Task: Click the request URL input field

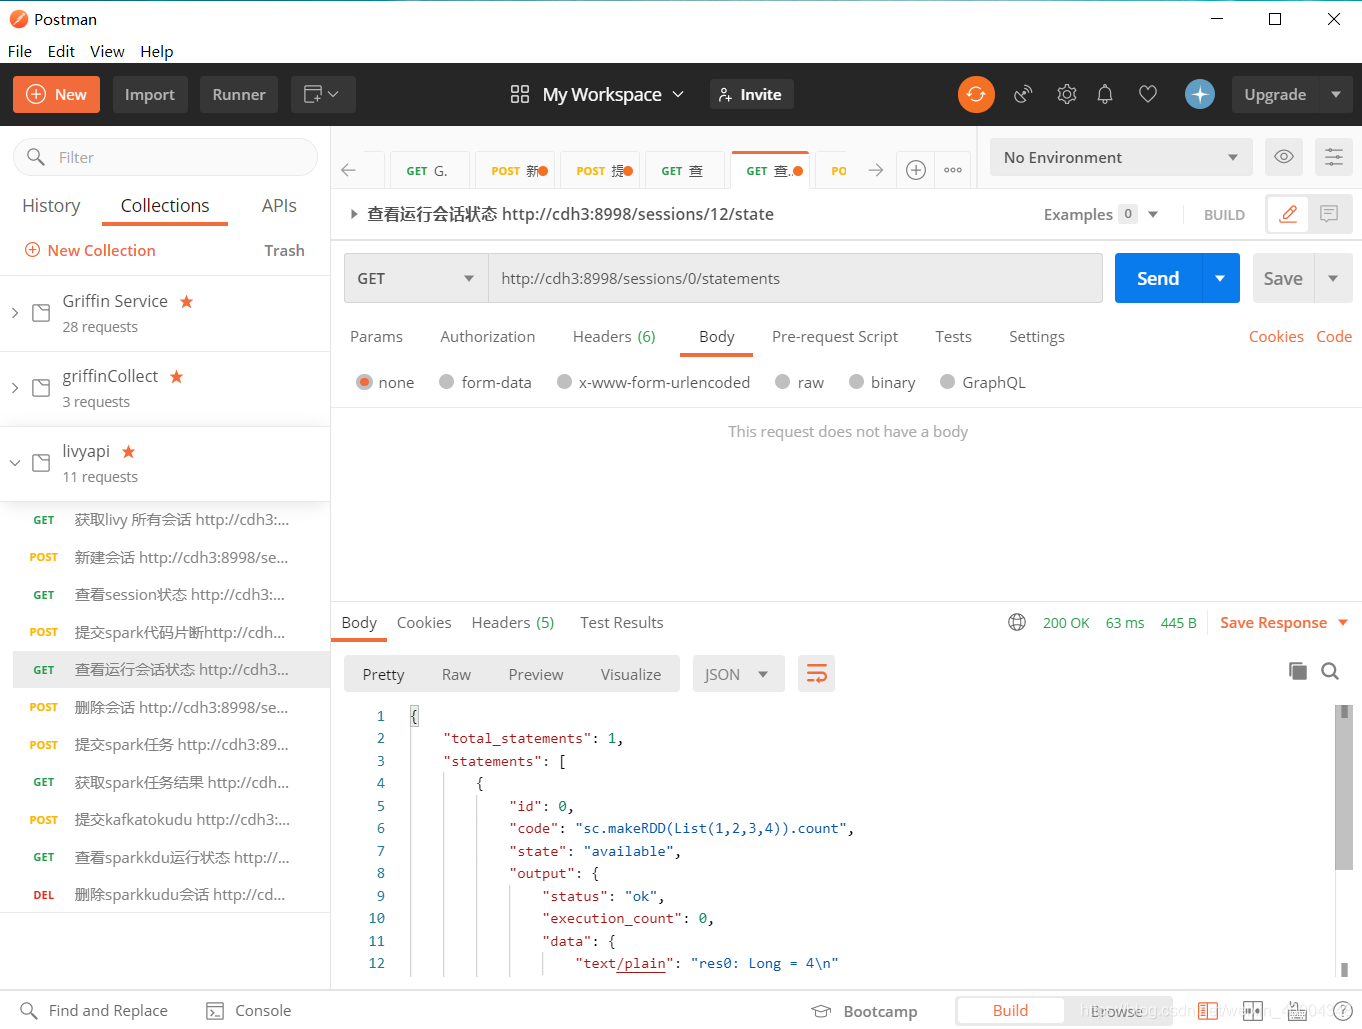Action: (x=795, y=278)
